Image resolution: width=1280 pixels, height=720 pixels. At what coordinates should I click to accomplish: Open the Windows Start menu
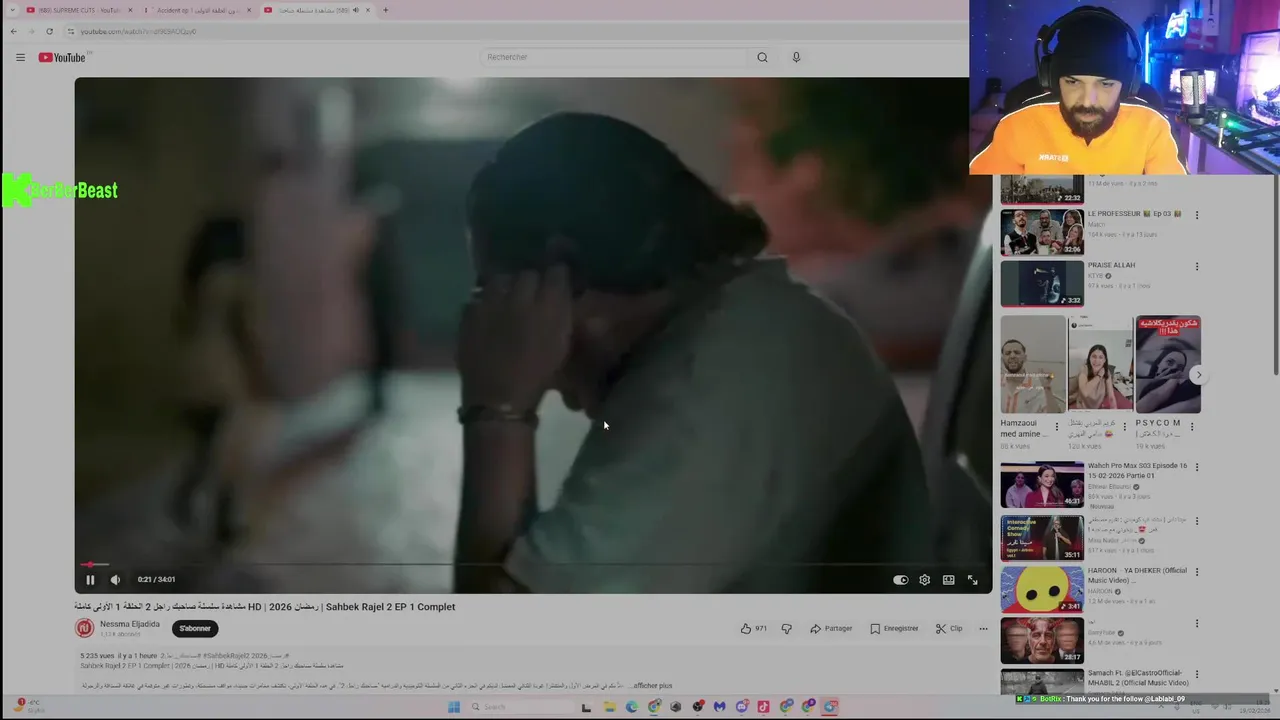(x=453, y=707)
